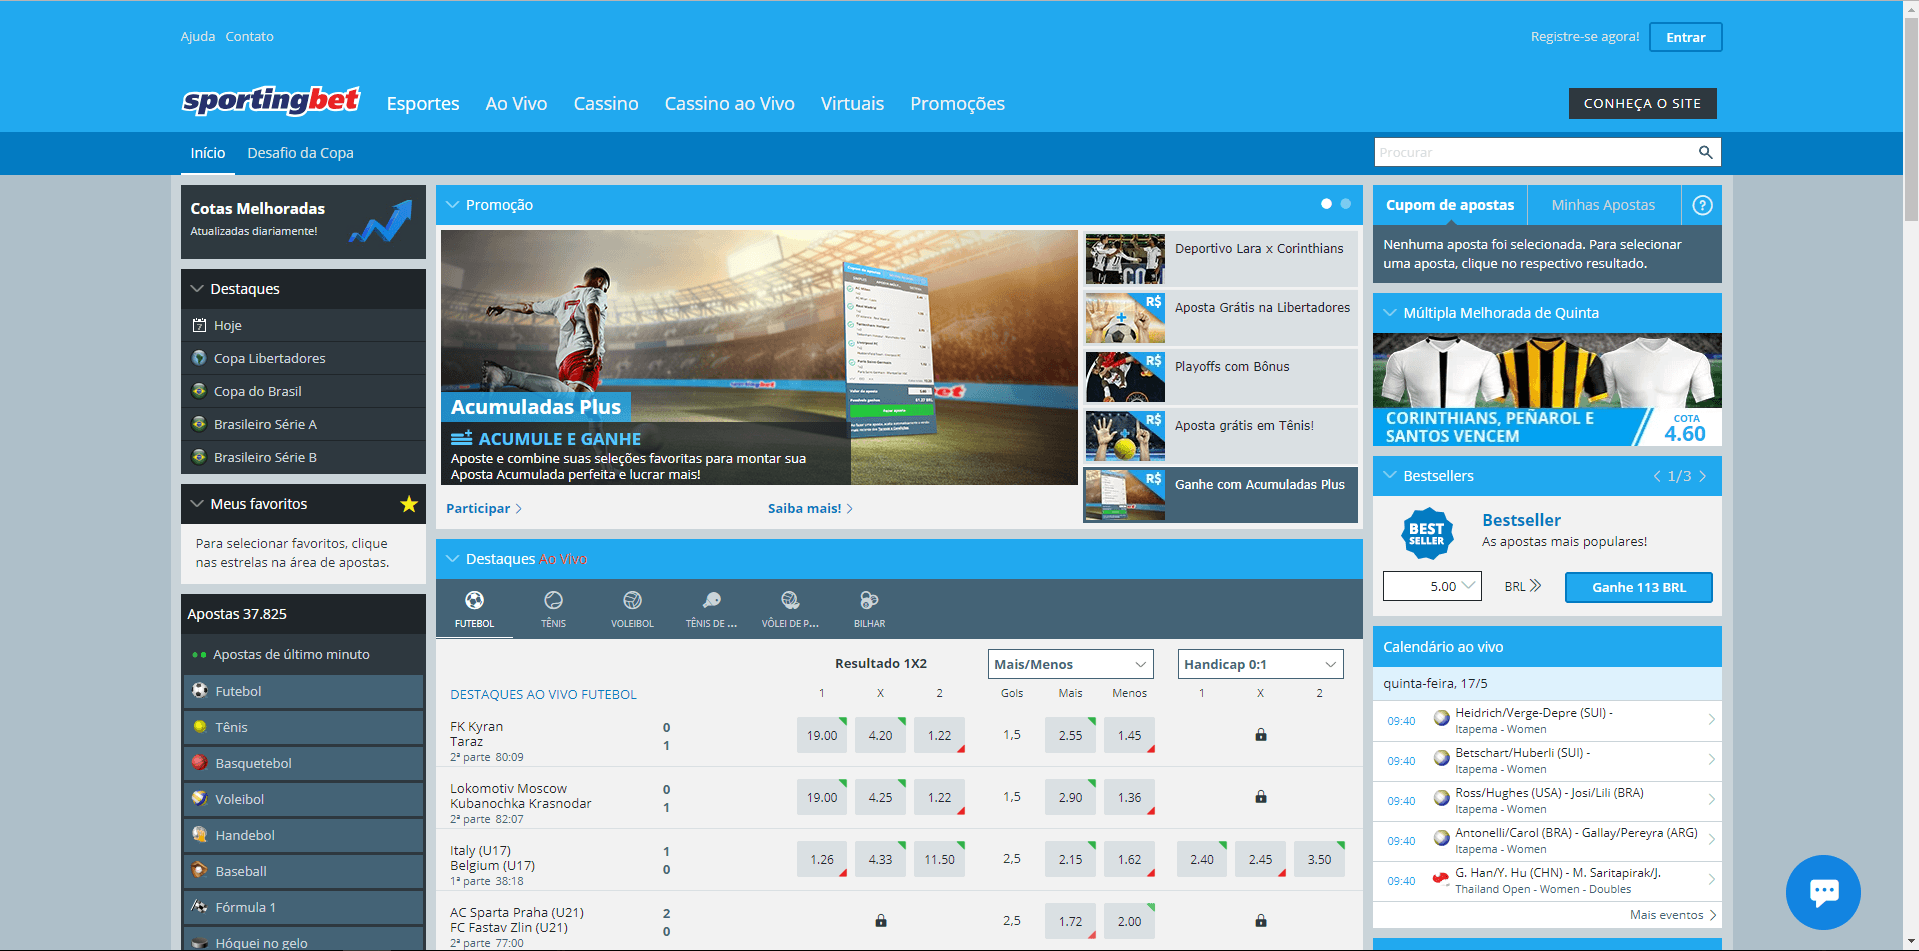Open Fórmula 1 in the sports list
This screenshot has width=1919, height=951.
pyautogui.click(x=303, y=907)
